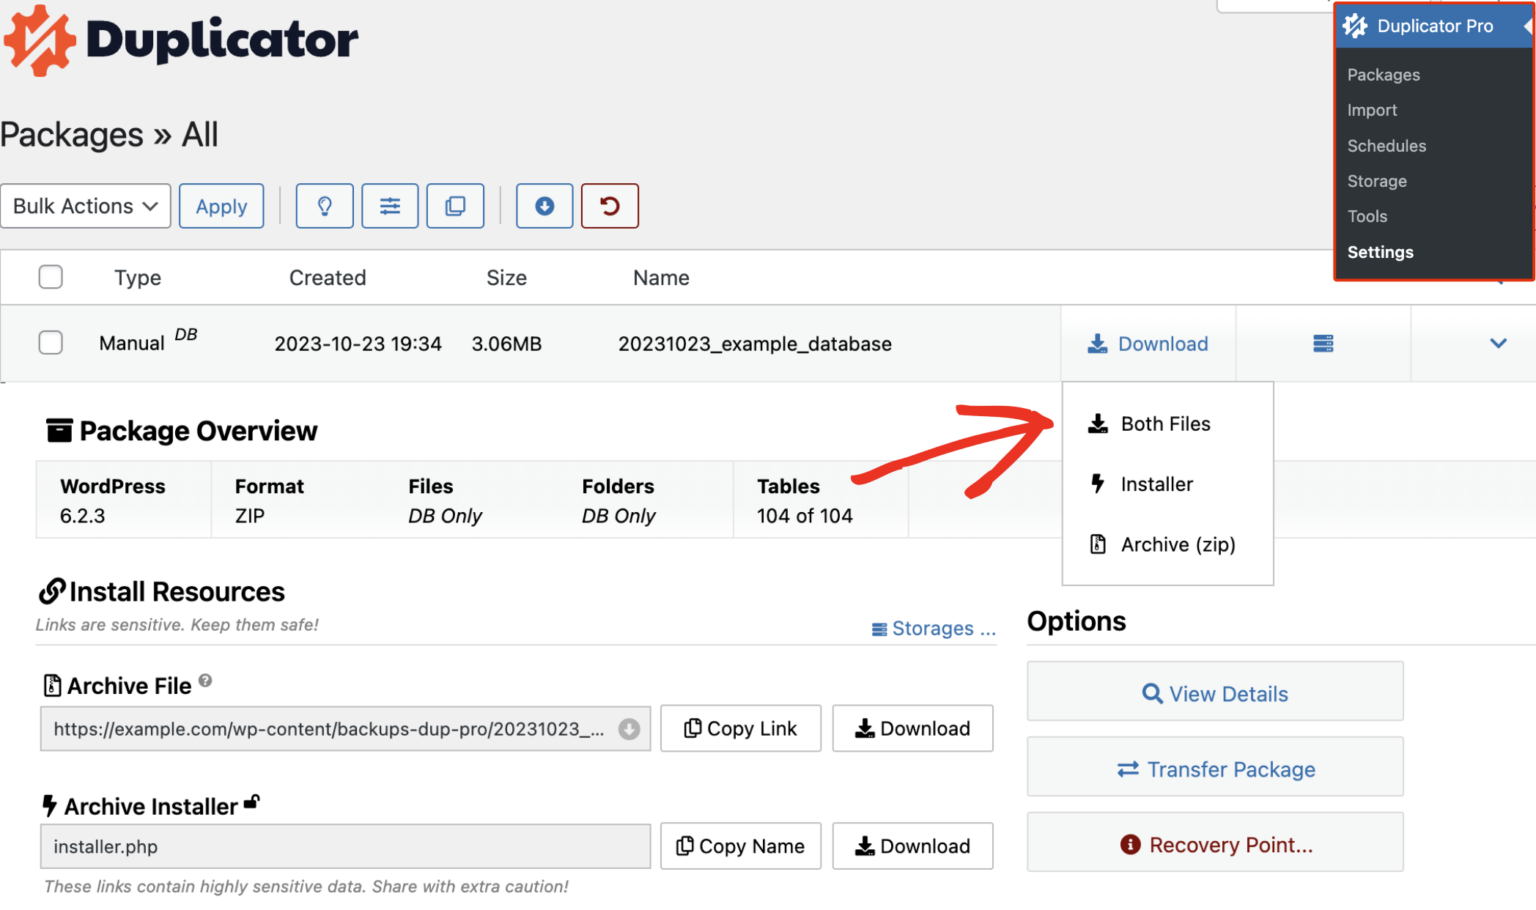The width and height of the screenshot is (1536, 910).
Task: Click the red recovery undo-arrow icon
Action: tap(609, 206)
